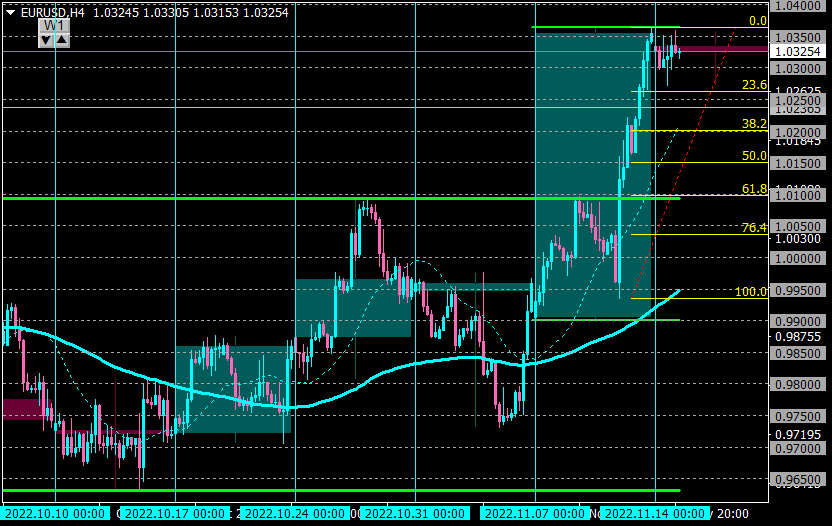Click the down arrow below W1

click(46, 40)
